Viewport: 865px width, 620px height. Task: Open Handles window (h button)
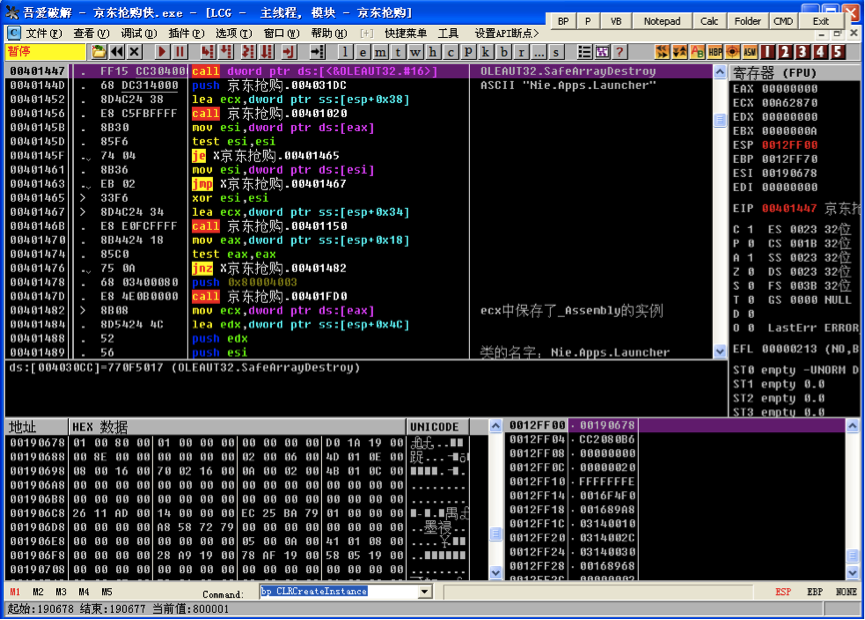click(x=433, y=52)
